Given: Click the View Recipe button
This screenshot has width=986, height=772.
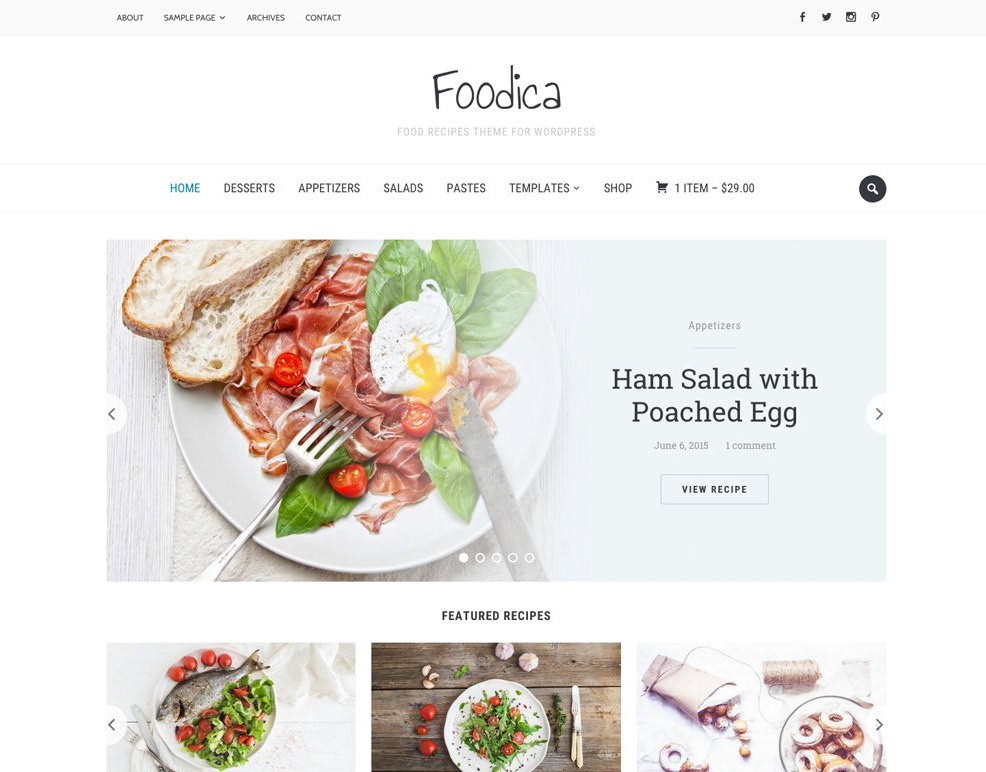Looking at the screenshot, I should pos(714,489).
